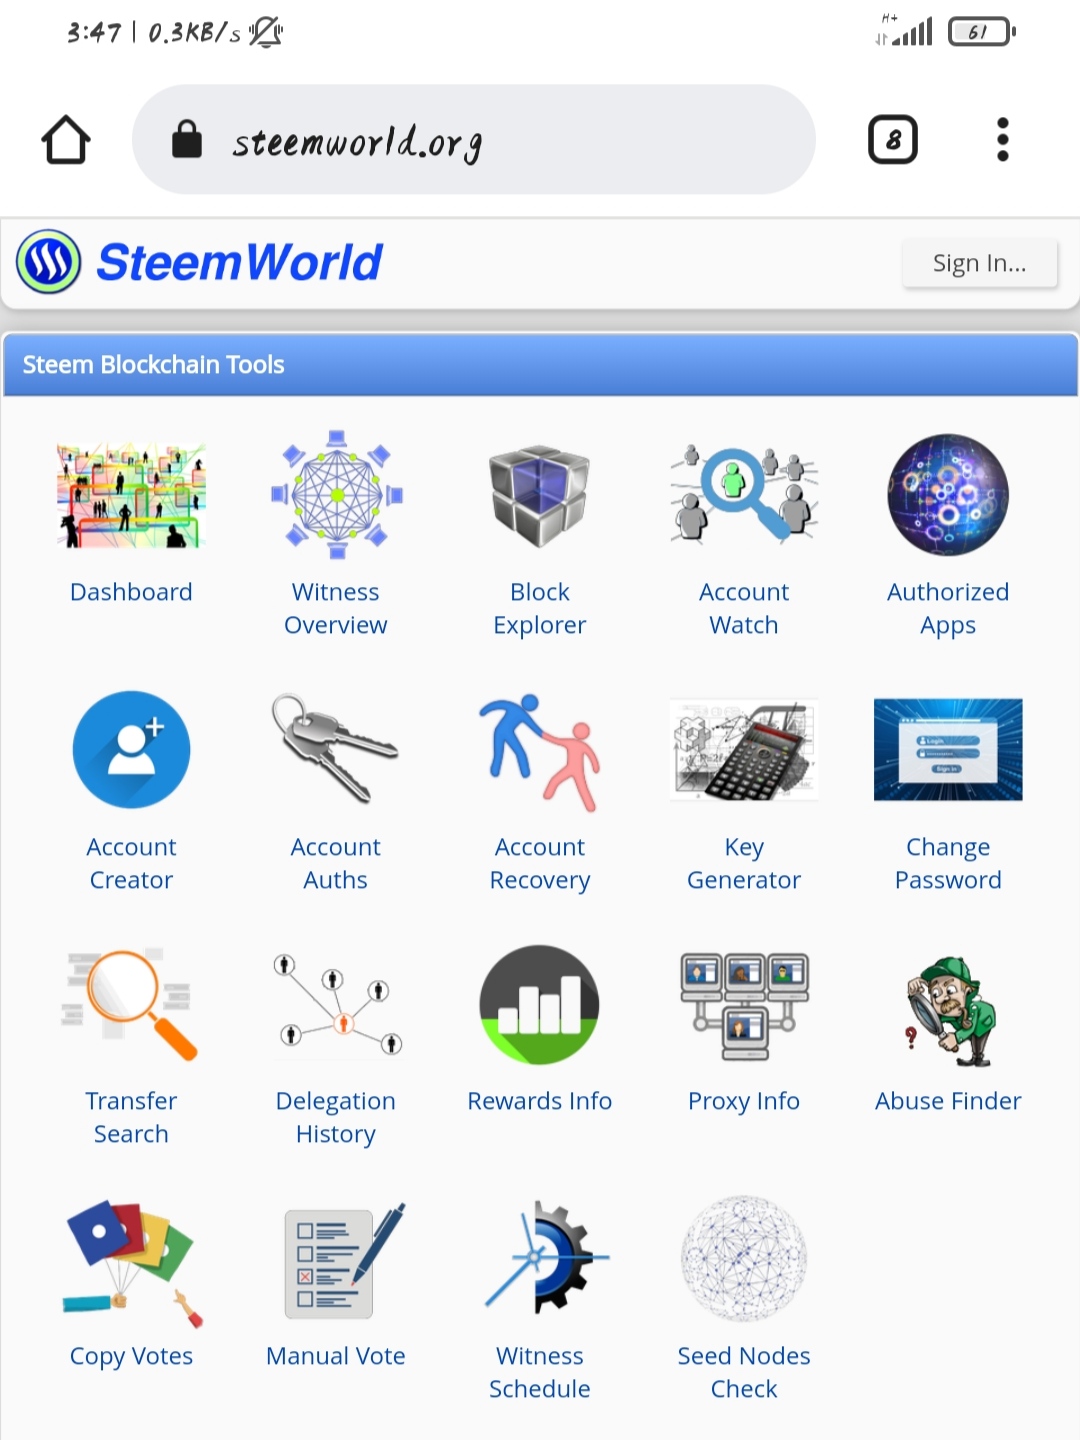Click the Seed Nodes Check text link

pyautogui.click(x=744, y=1372)
